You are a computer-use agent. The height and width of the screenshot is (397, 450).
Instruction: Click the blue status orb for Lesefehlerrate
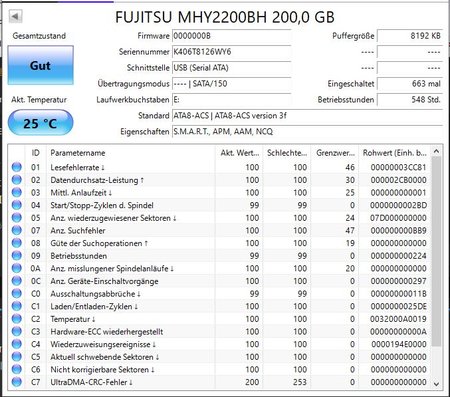[17, 167]
